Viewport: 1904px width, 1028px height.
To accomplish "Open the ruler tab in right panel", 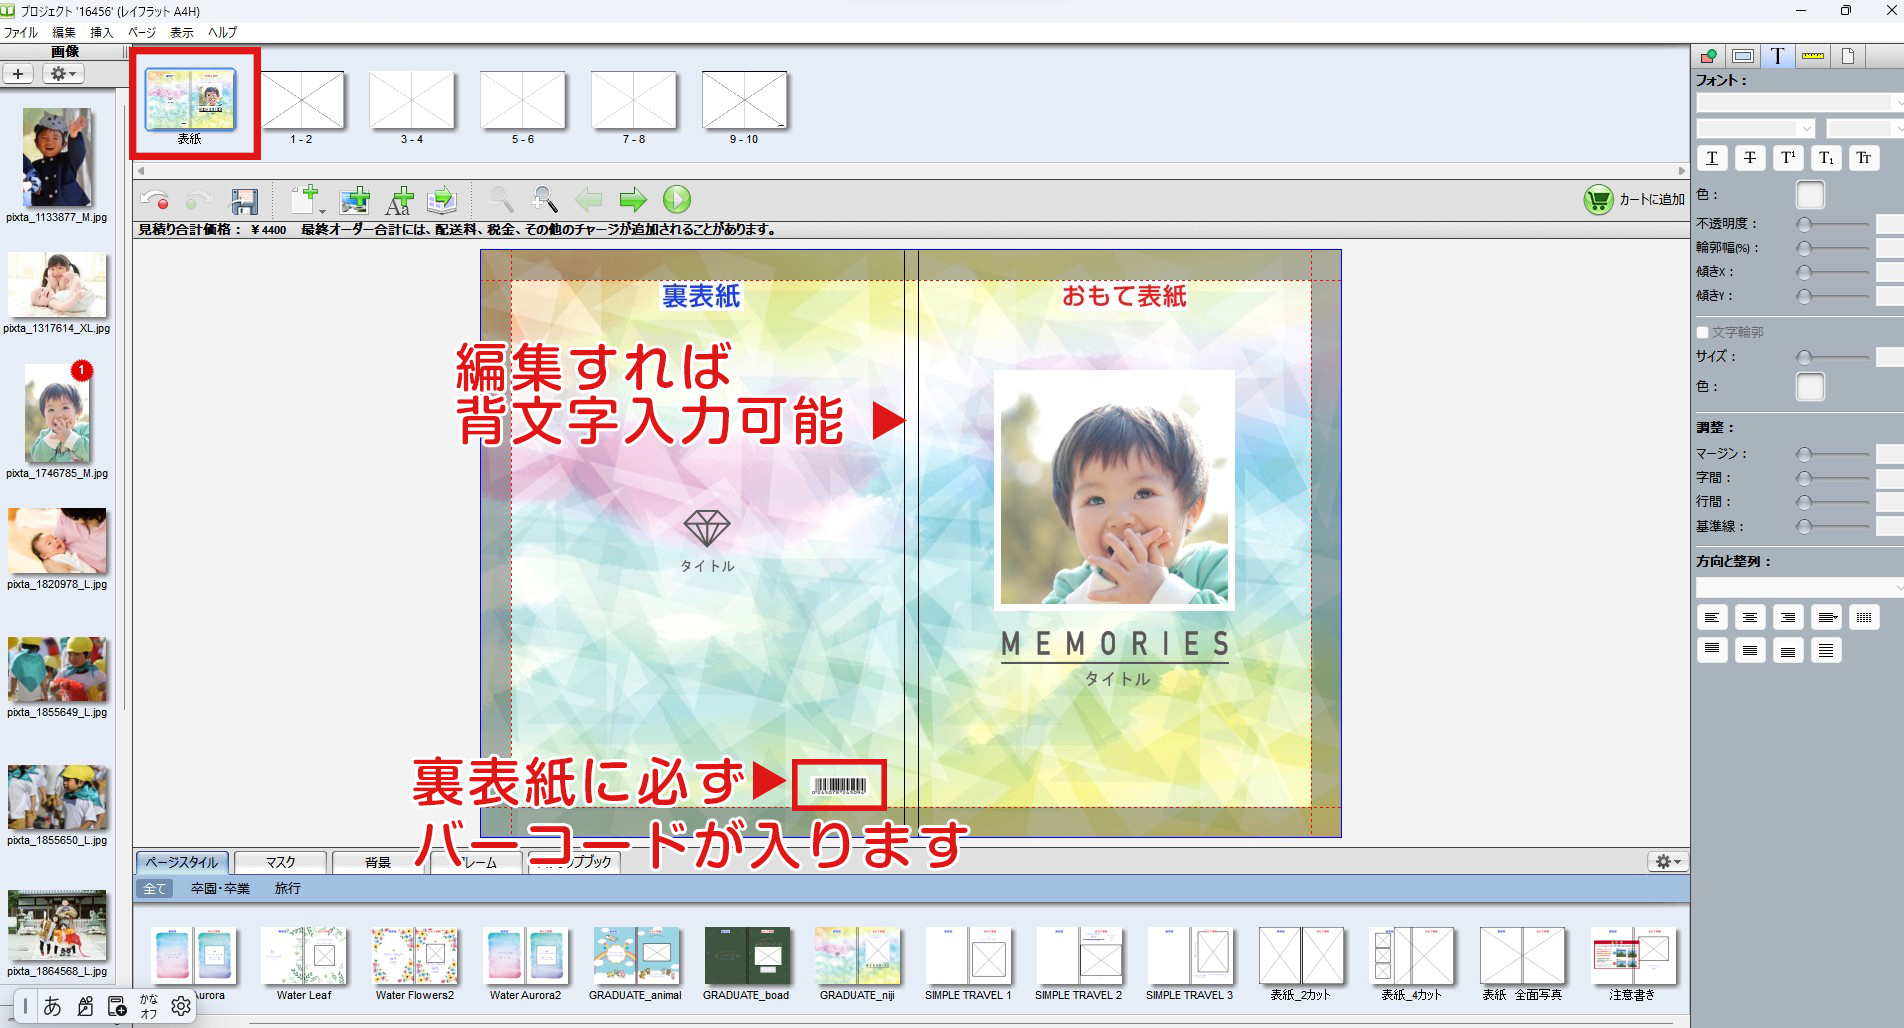I will click(1813, 56).
